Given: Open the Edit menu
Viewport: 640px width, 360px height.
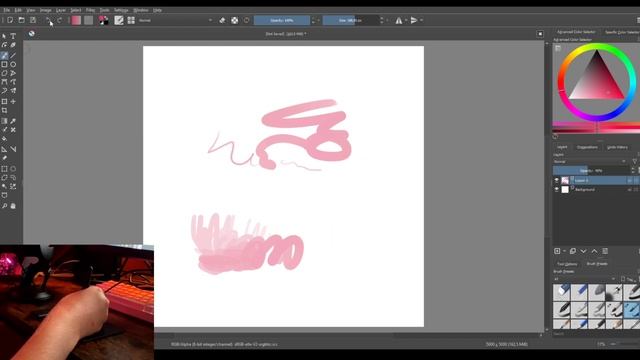Looking at the screenshot, I should tap(18, 10).
